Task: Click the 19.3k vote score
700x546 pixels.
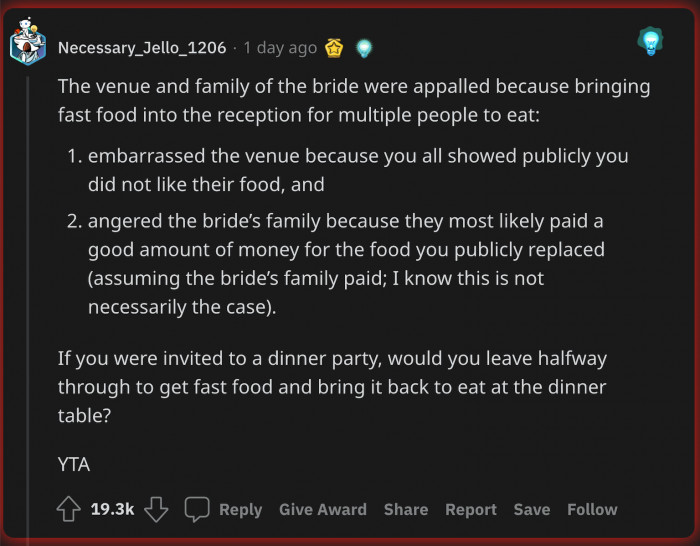Action: [112, 509]
